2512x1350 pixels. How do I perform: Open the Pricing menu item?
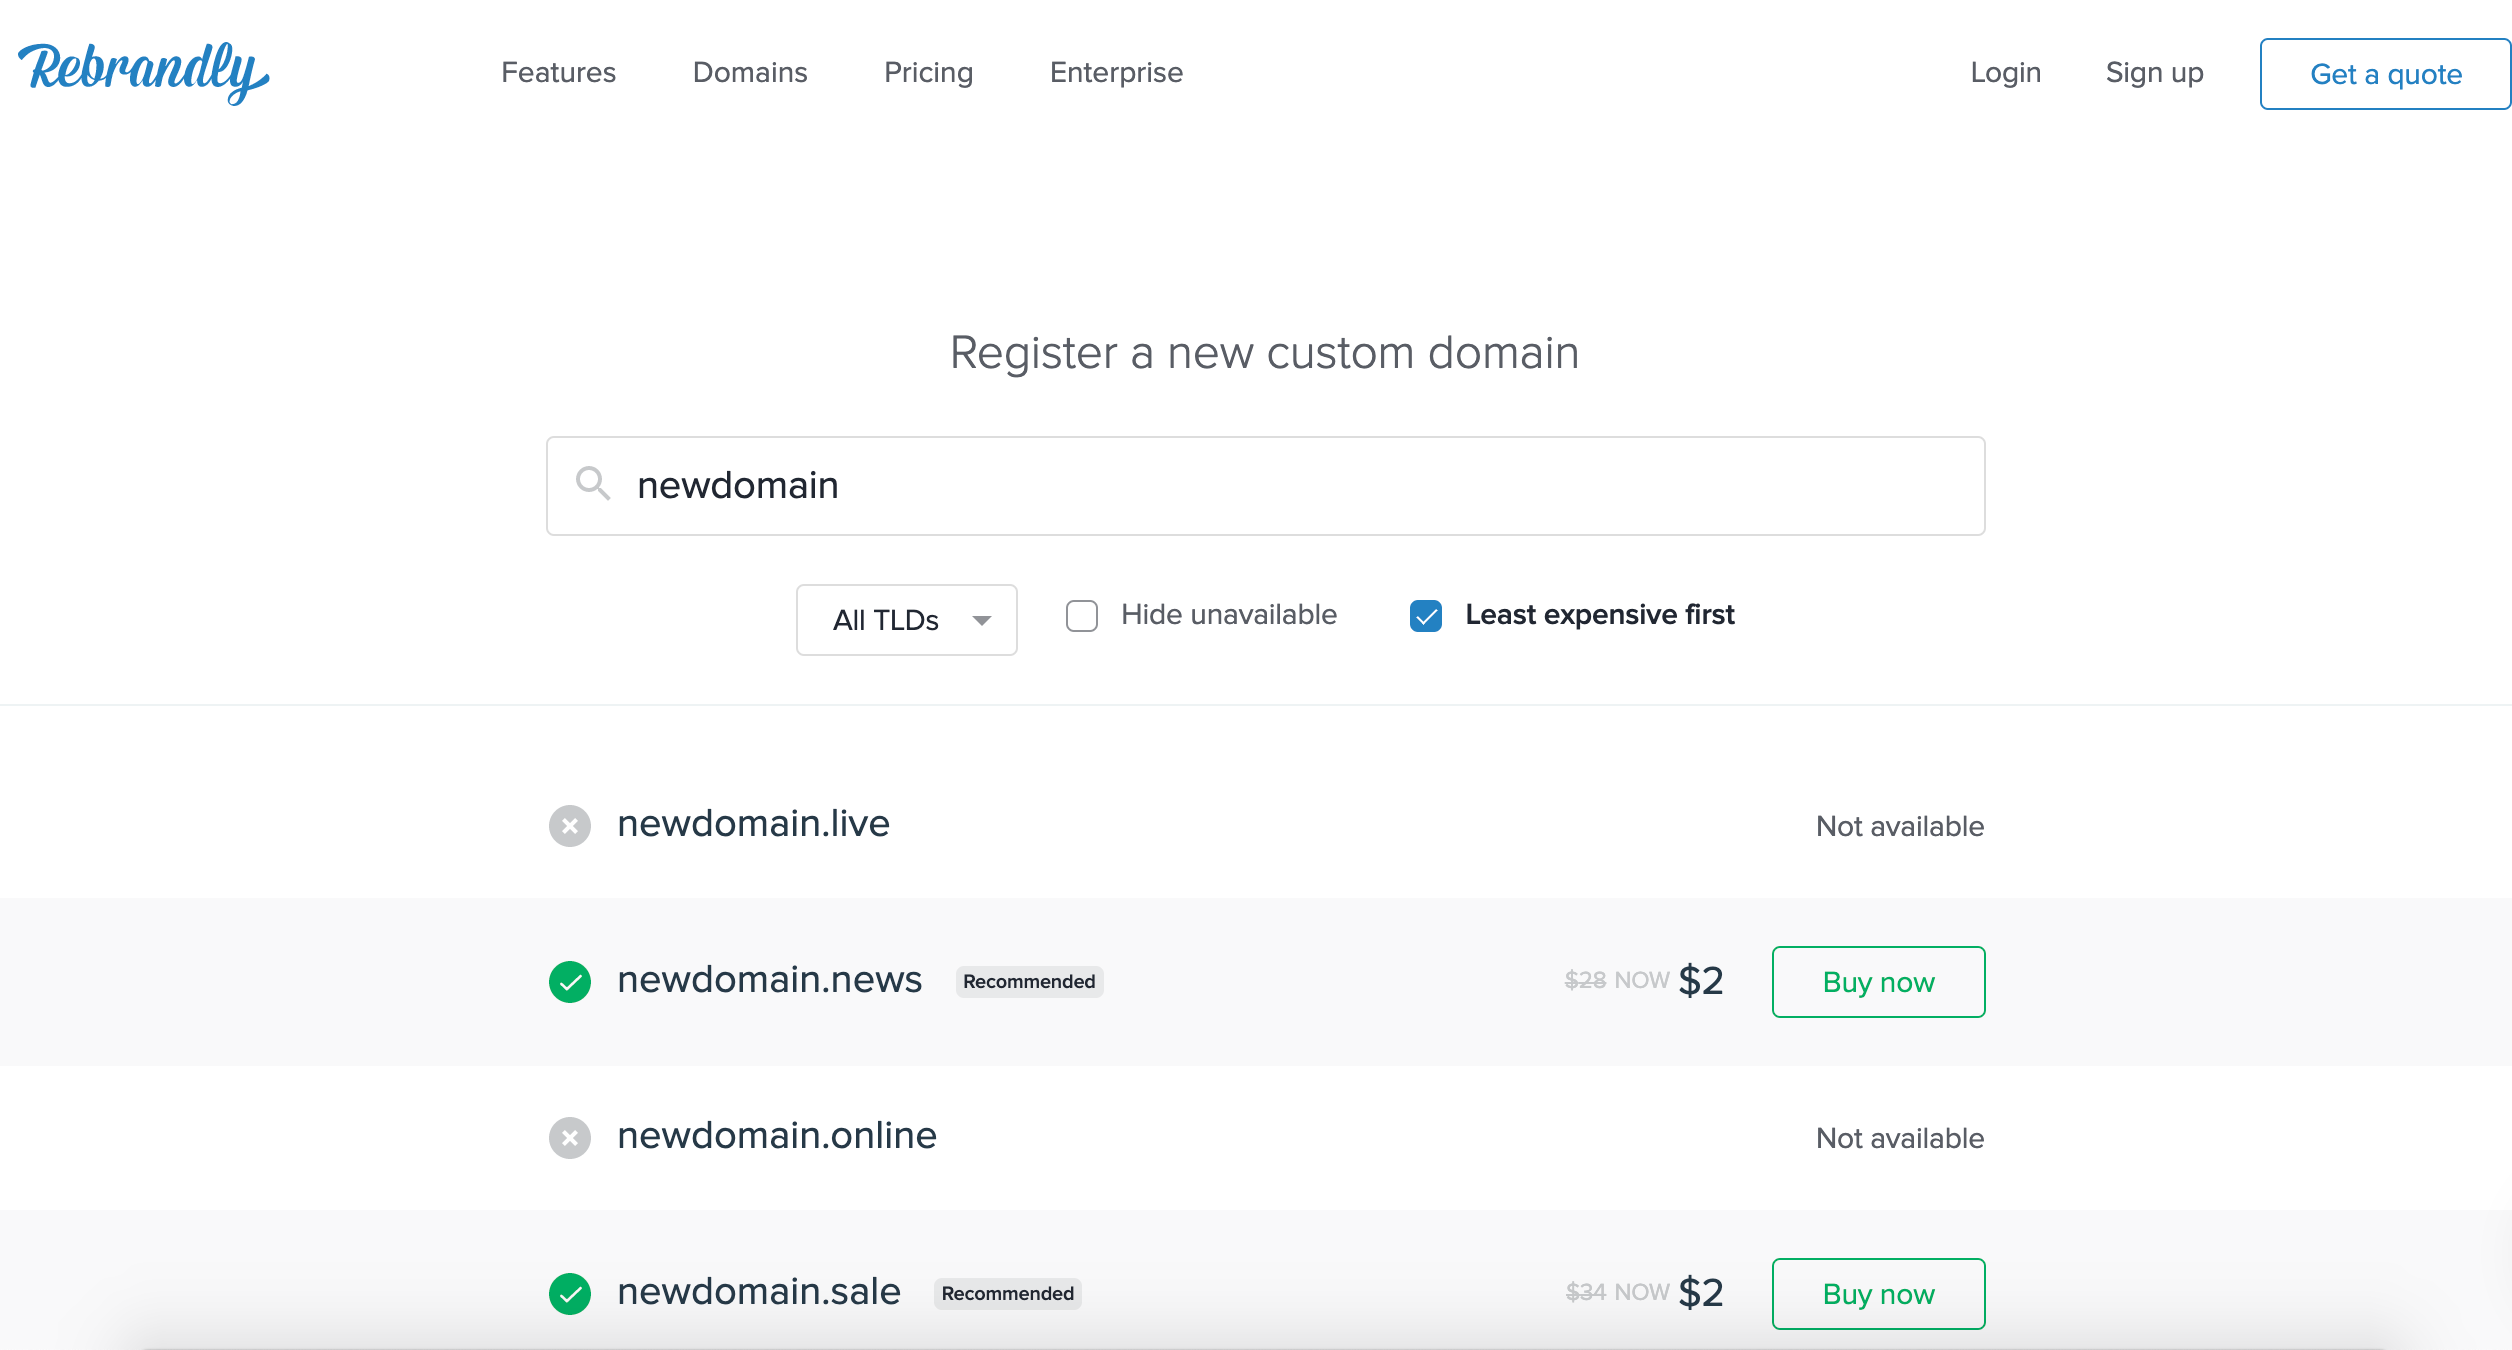tap(929, 73)
